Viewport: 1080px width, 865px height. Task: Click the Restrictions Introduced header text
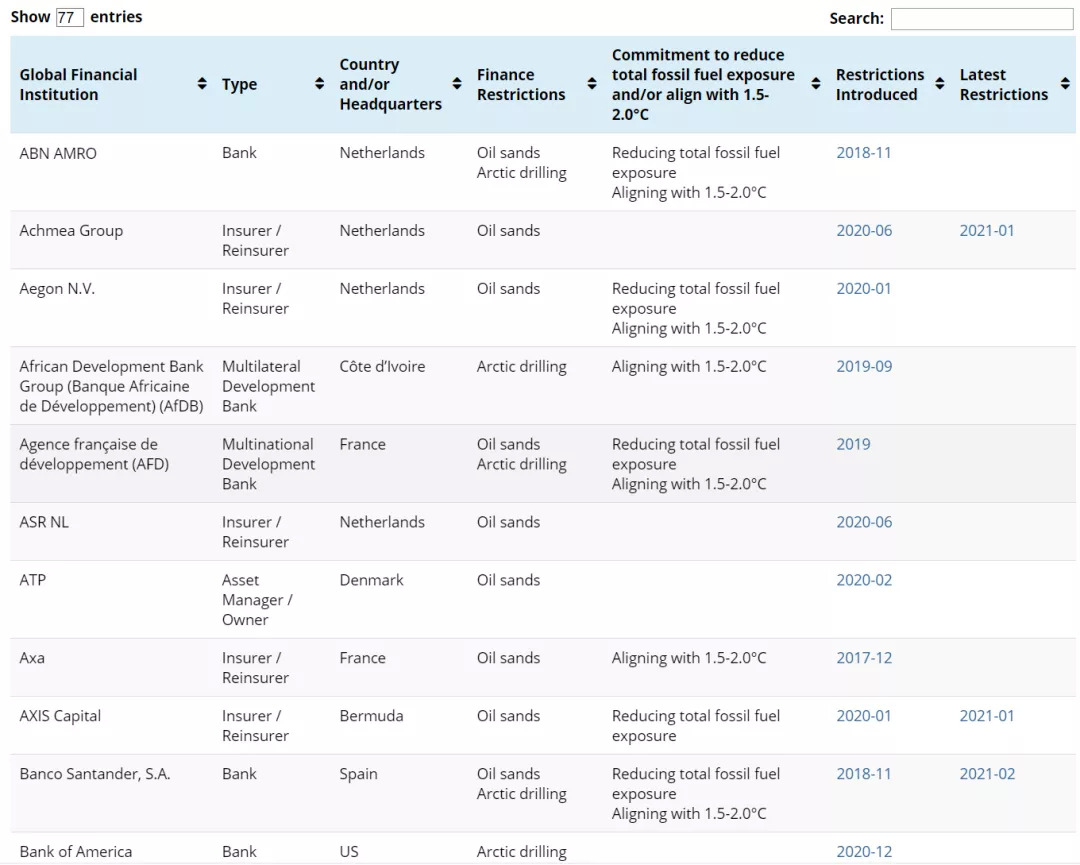(x=880, y=84)
